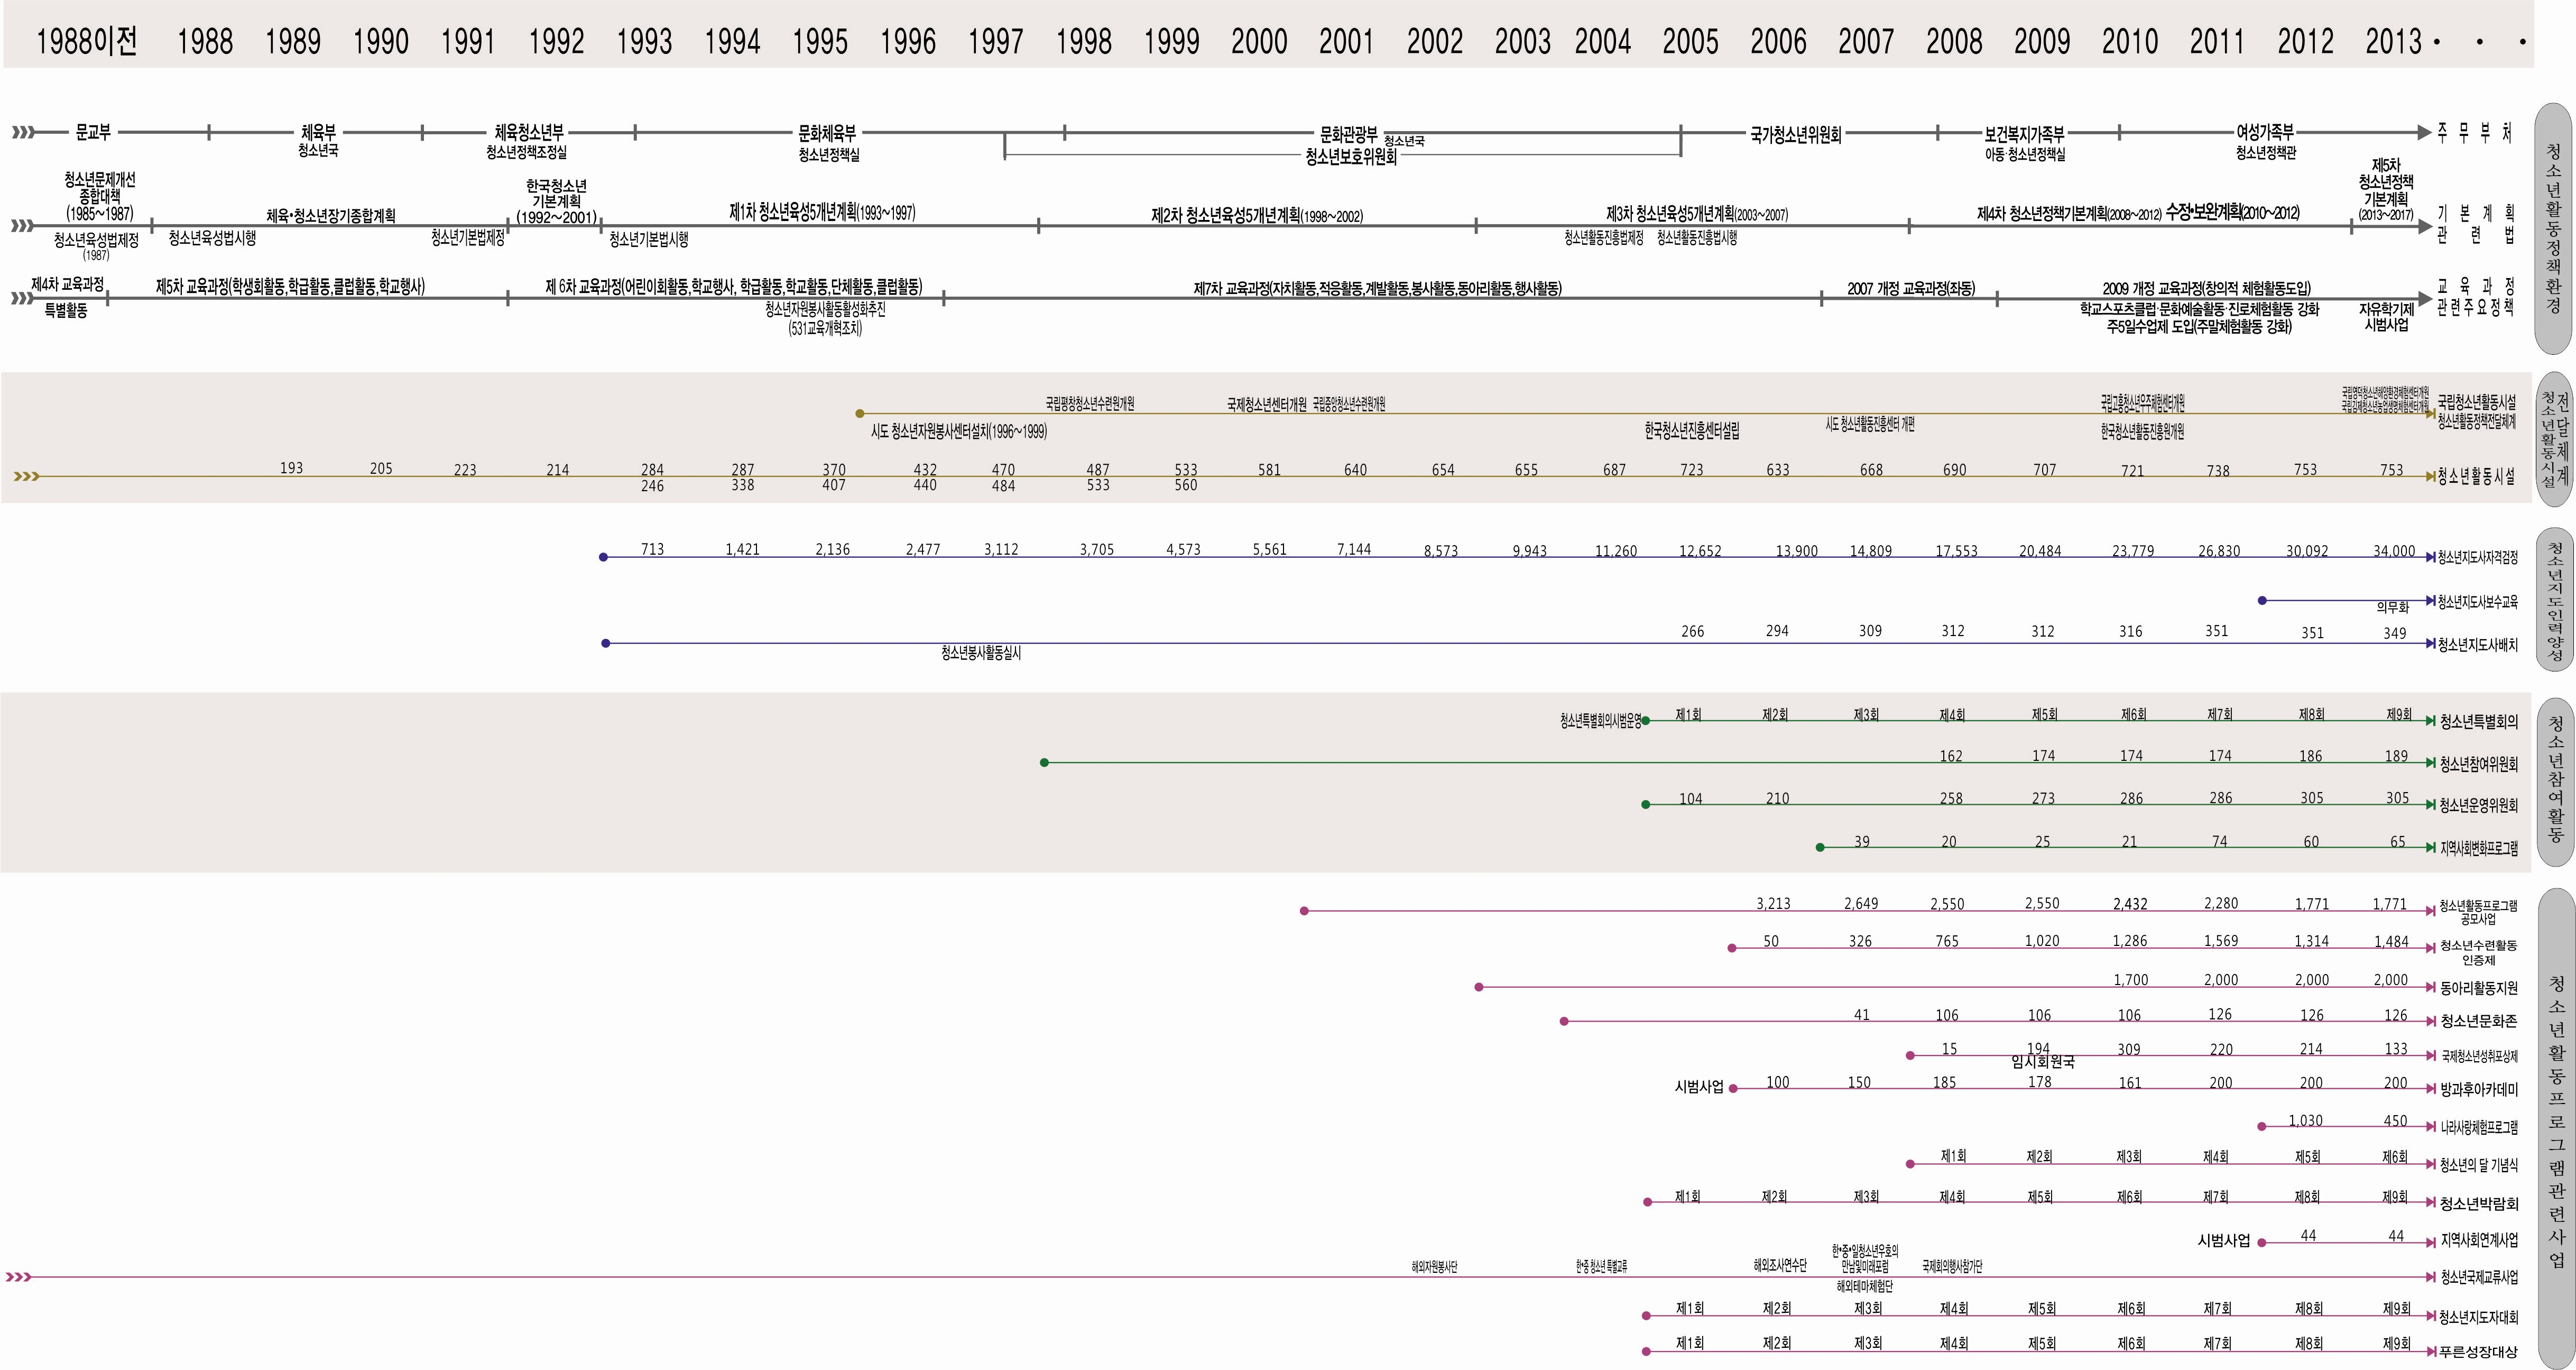This screenshot has height=1370, width=2576.
Task: Select 시도 청소년자원봉사센터설치(1996~1999) text
Action: pyautogui.click(x=959, y=432)
